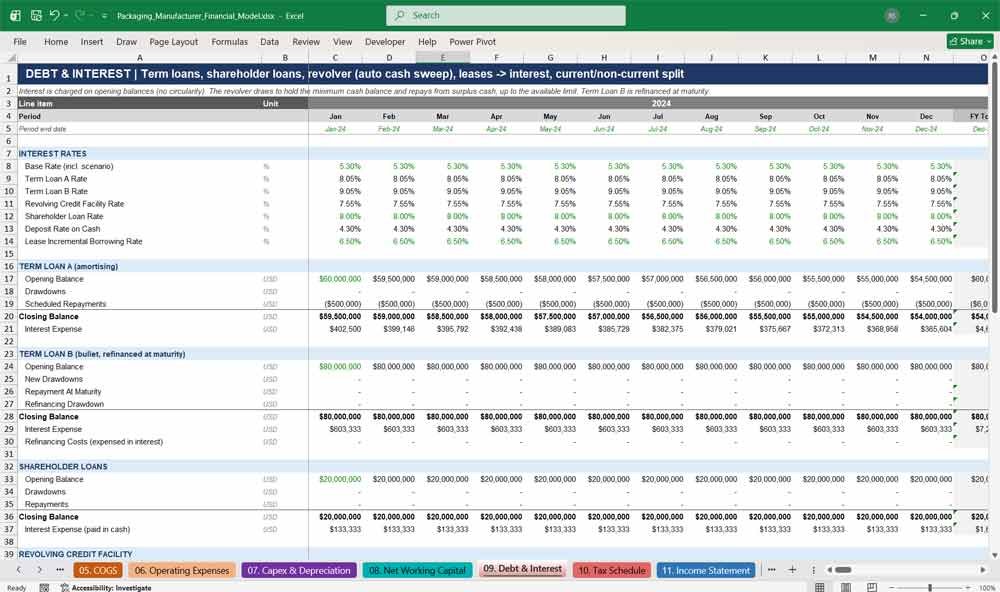Select column A header

140,57
